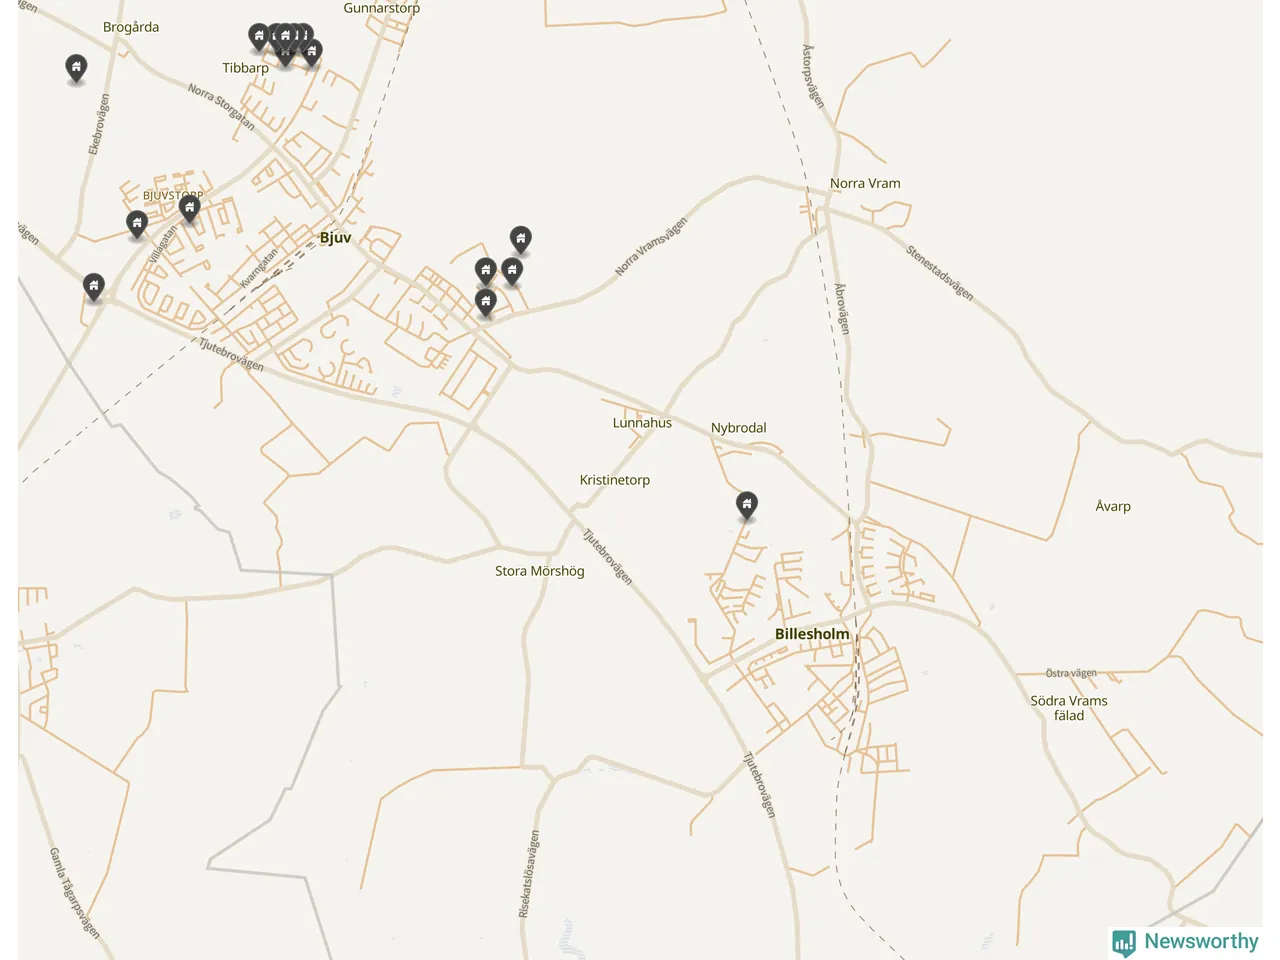Select the Södra Vrams fälad label

(x=1069, y=708)
